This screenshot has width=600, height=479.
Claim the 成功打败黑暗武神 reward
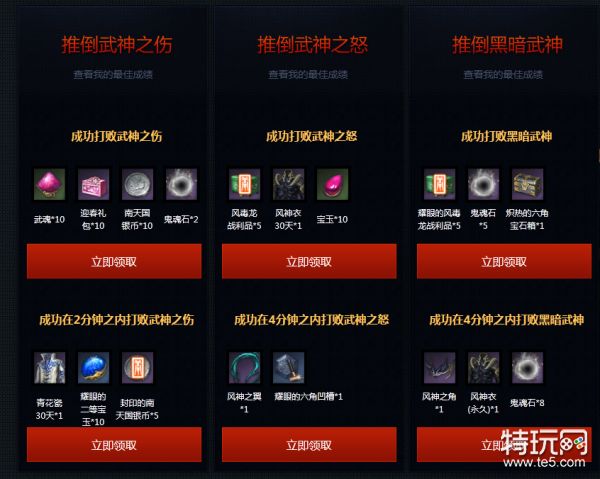504,261
